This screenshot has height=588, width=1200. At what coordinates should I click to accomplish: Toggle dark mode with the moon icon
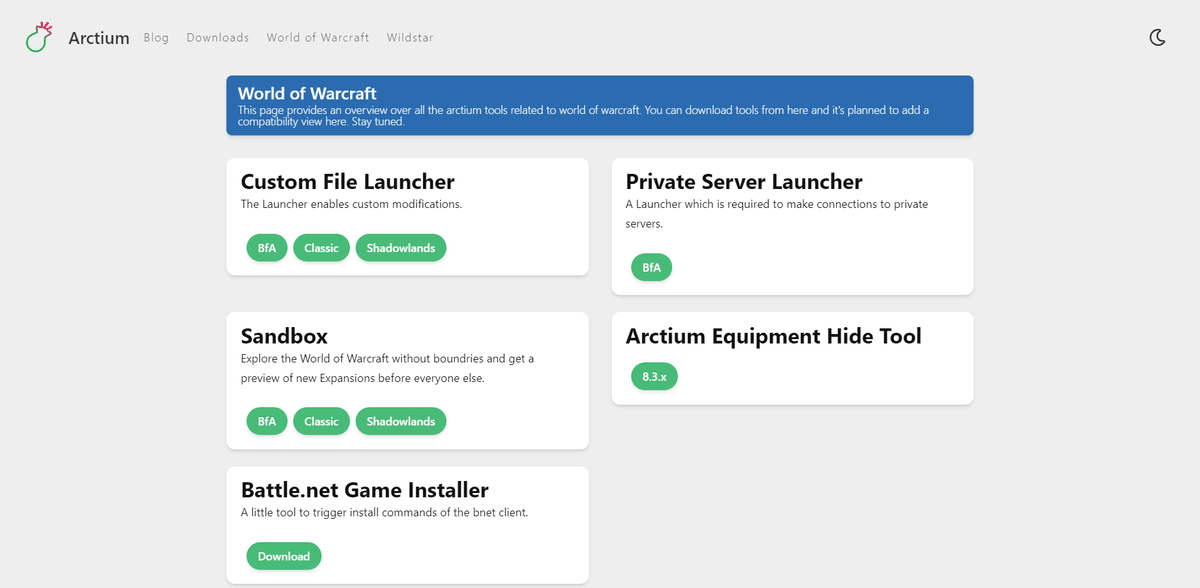1157,37
